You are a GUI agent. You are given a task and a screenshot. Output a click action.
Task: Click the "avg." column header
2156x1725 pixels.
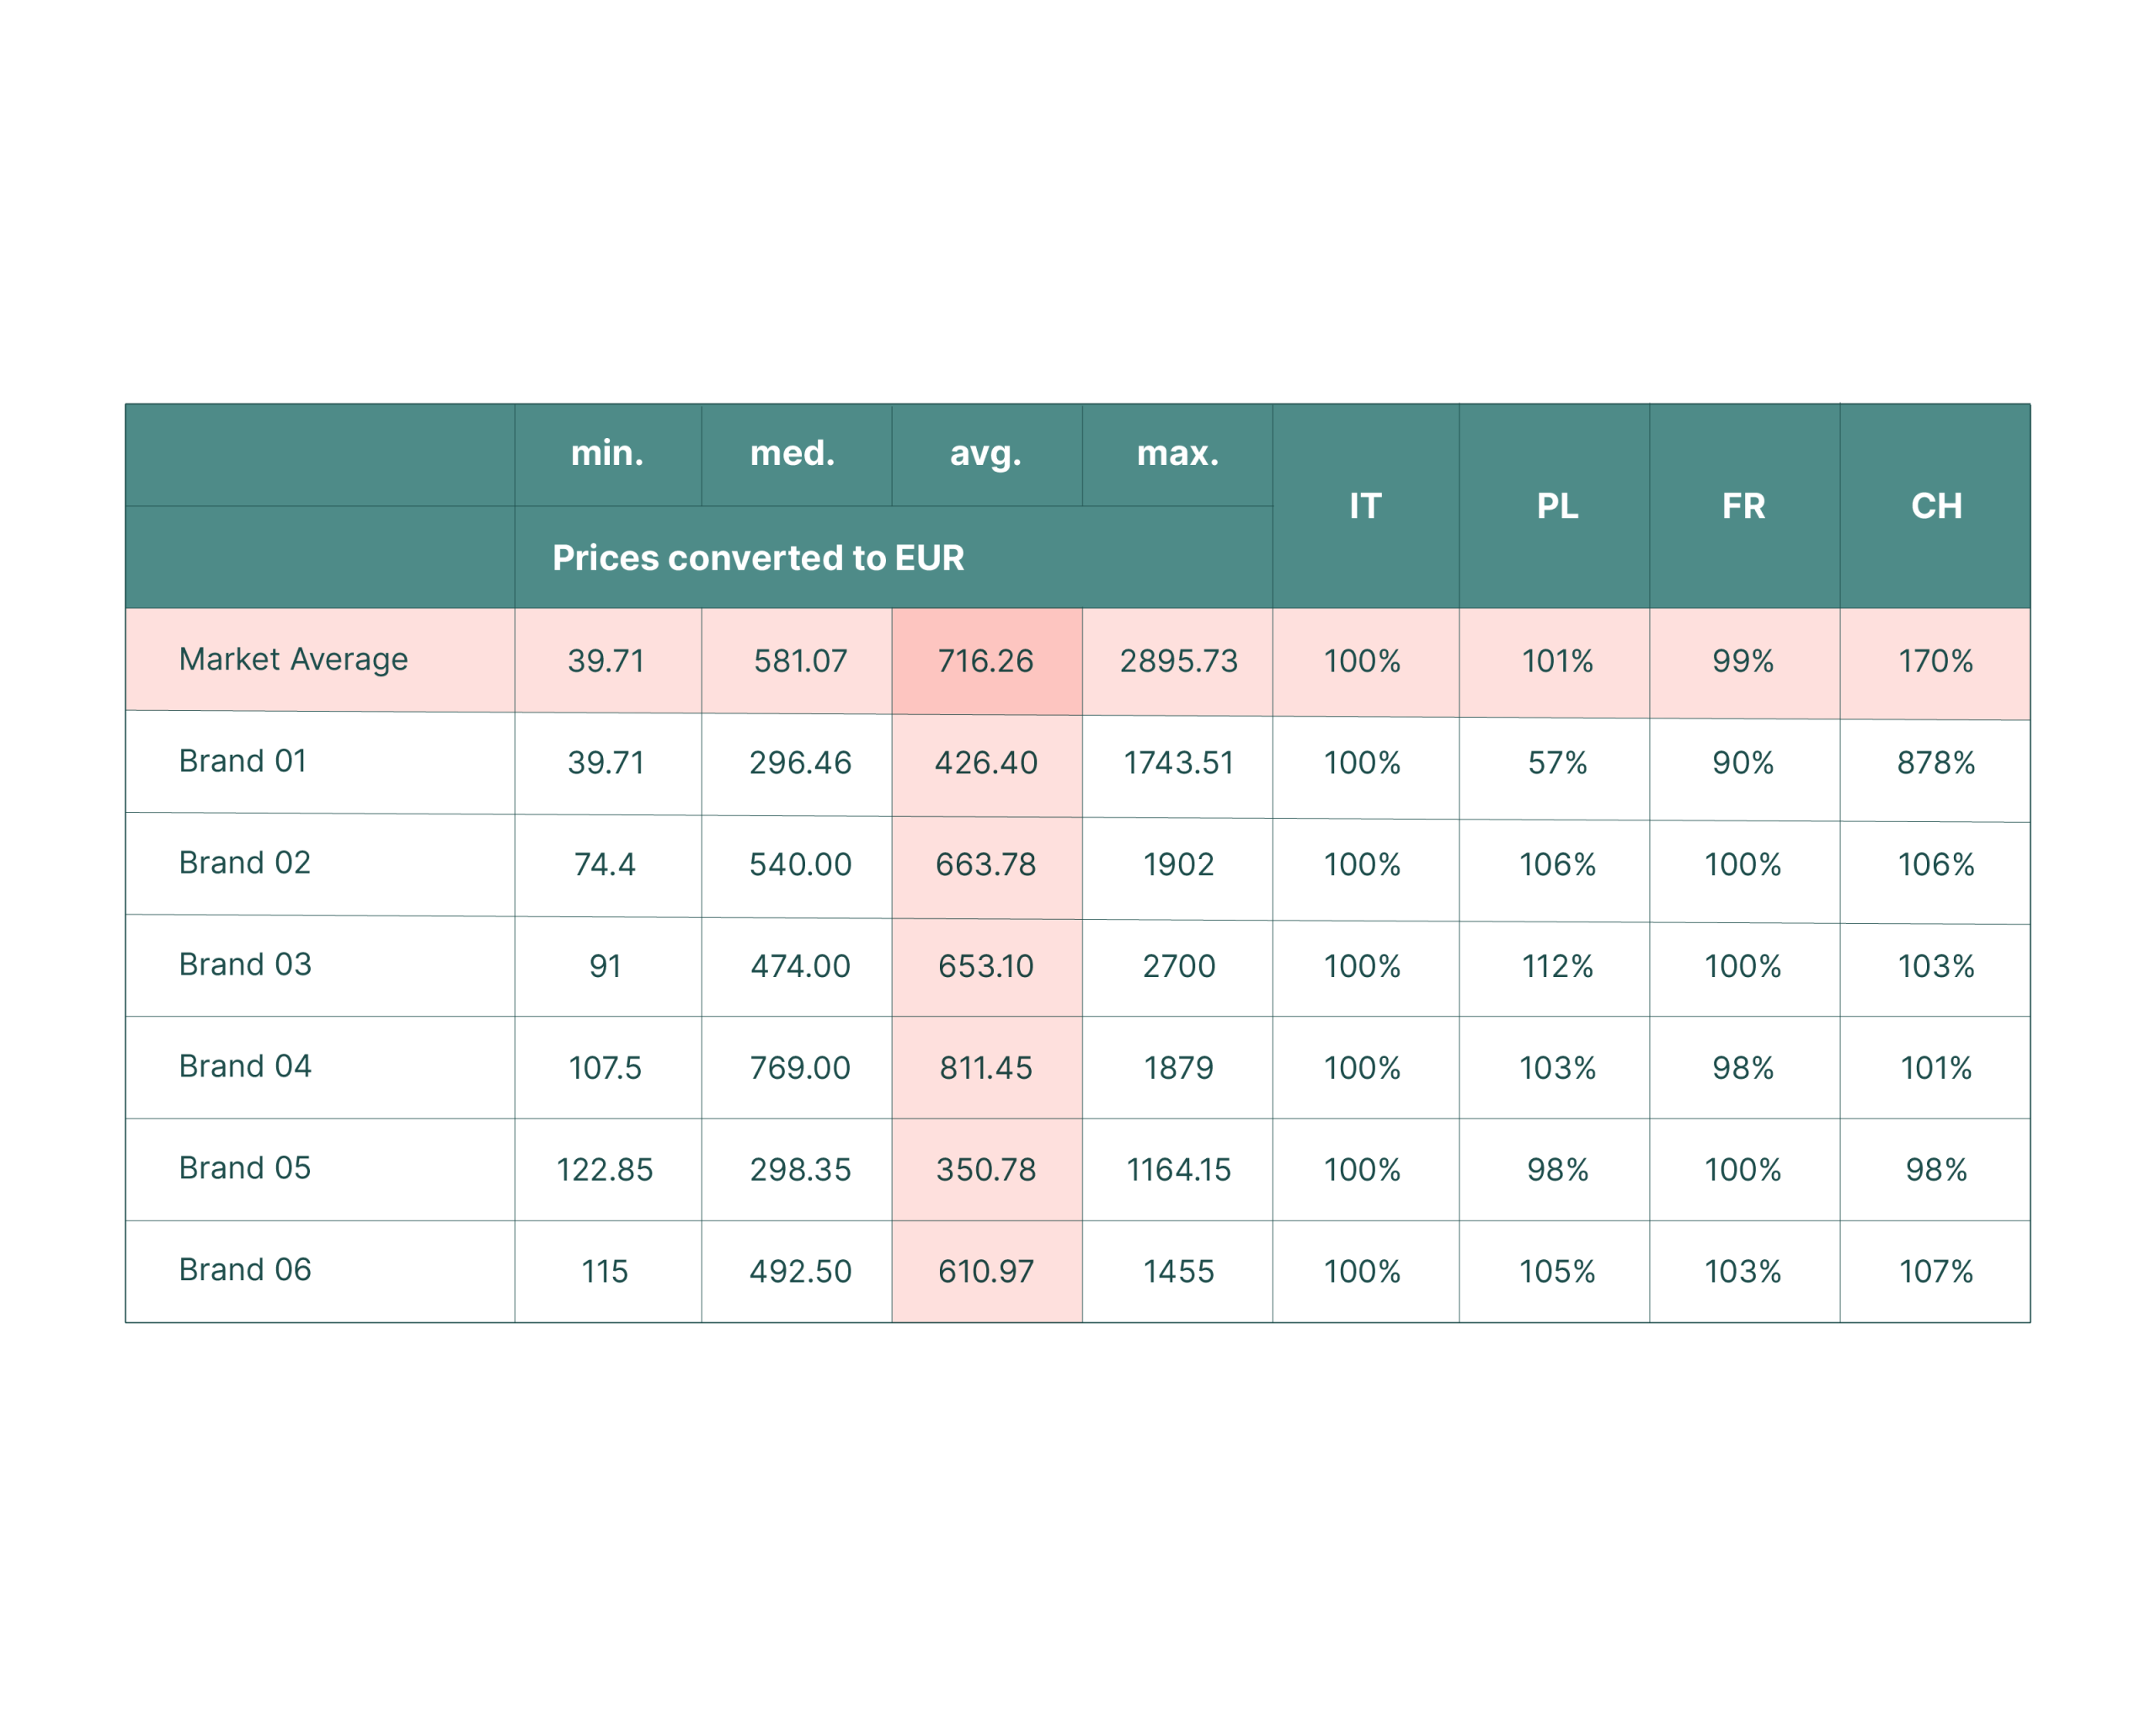tap(985, 454)
